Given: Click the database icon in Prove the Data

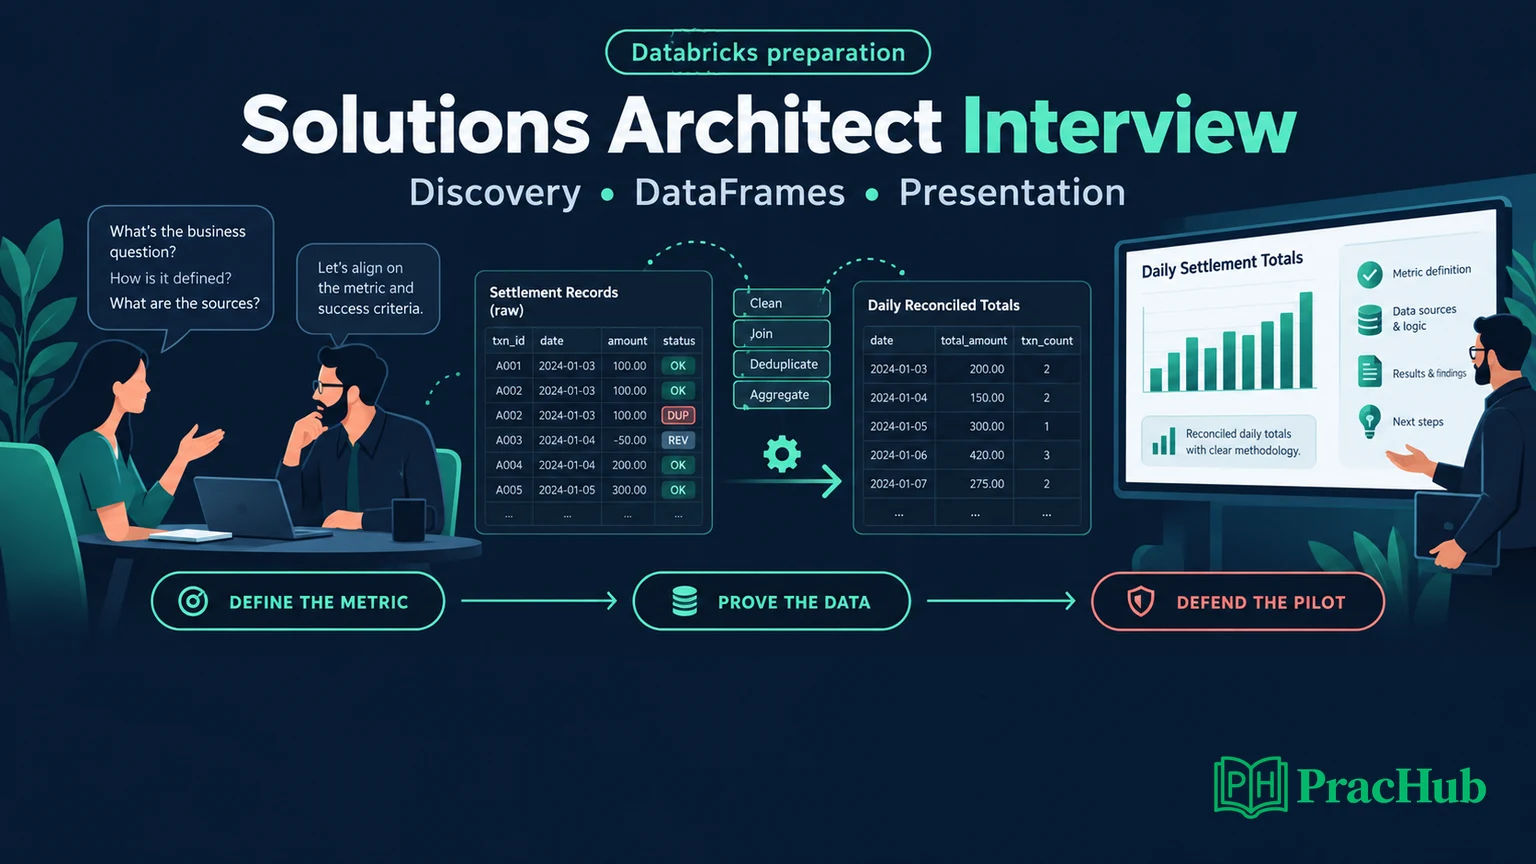Looking at the screenshot, I should [x=685, y=601].
